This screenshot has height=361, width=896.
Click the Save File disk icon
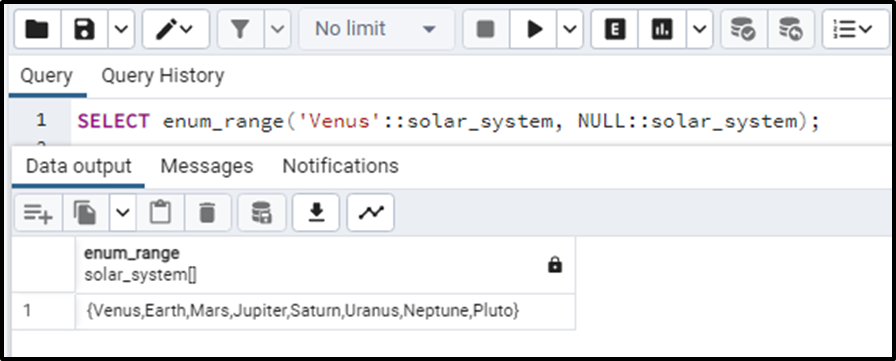[x=85, y=29]
